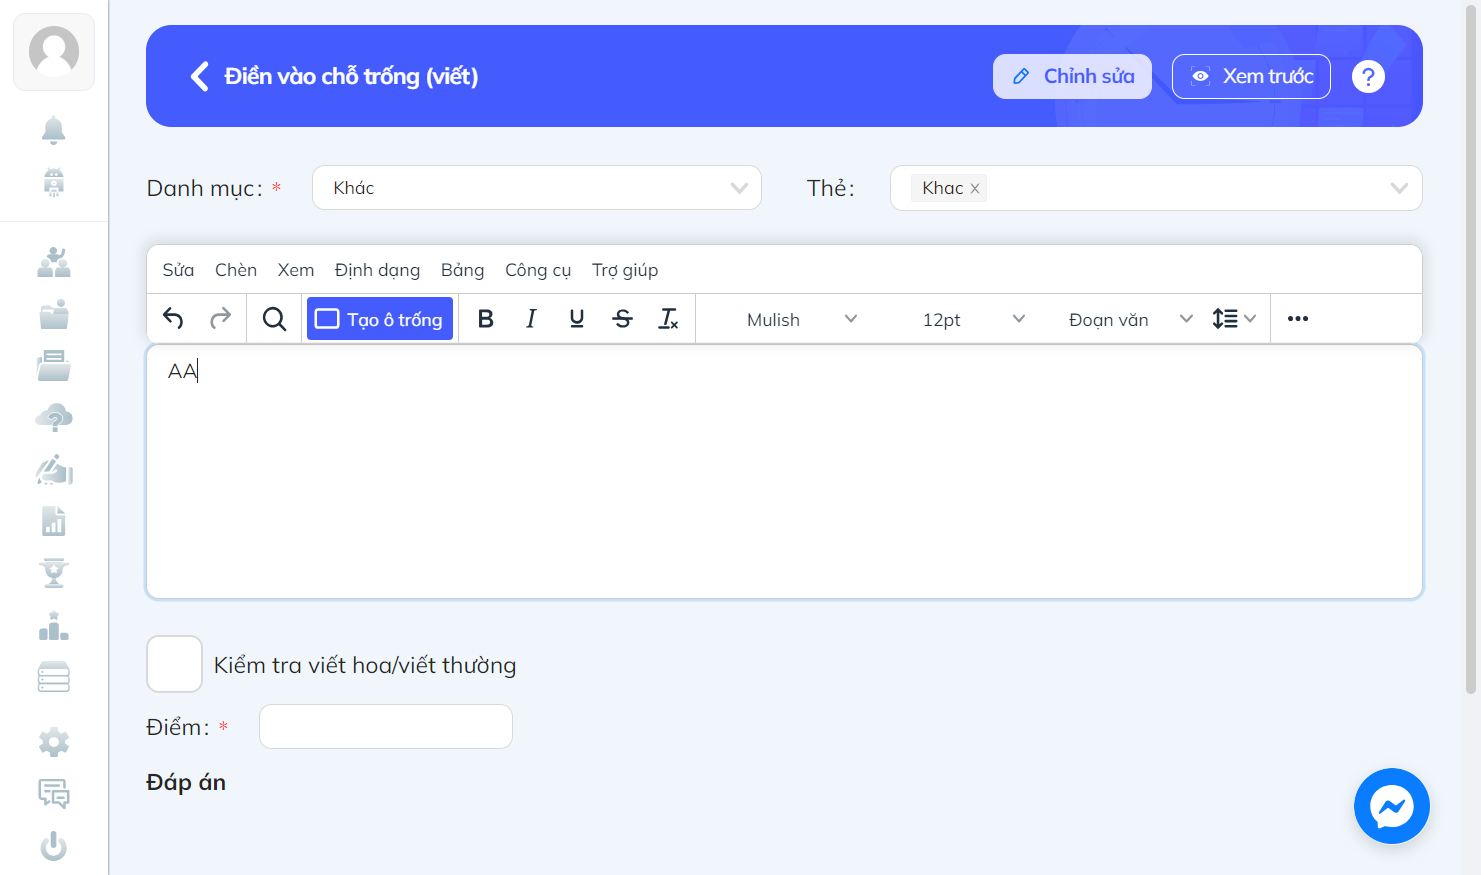Open the 12pt font size dropdown
The height and width of the screenshot is (875, 1481).
pos(974,319)
